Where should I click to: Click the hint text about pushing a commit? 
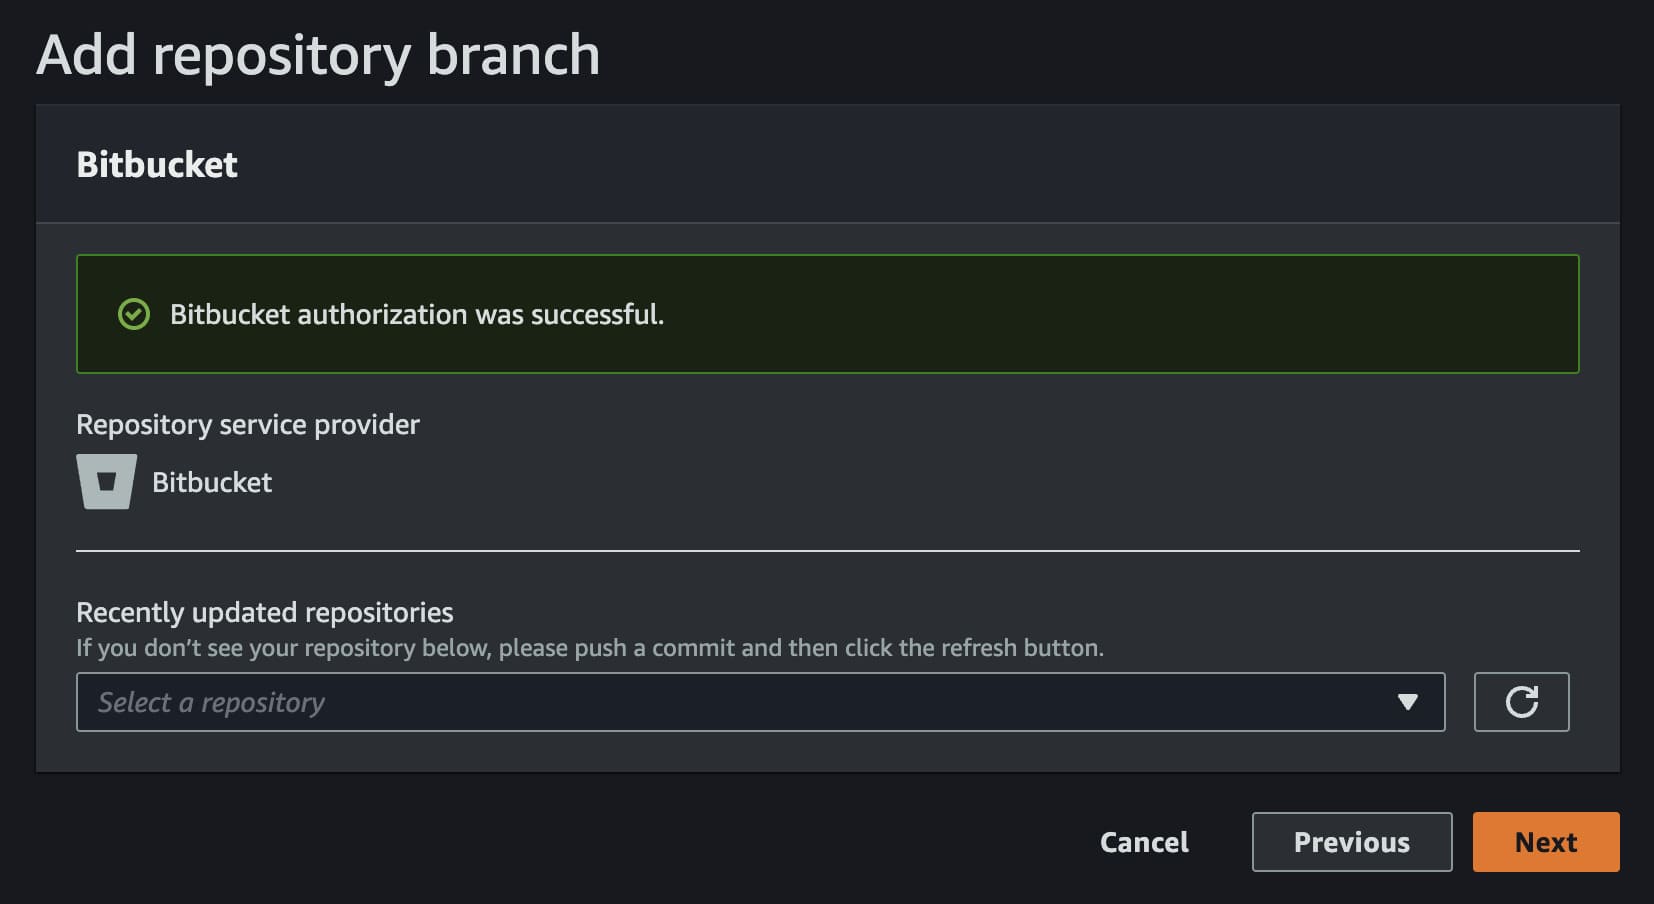(590, 648)
